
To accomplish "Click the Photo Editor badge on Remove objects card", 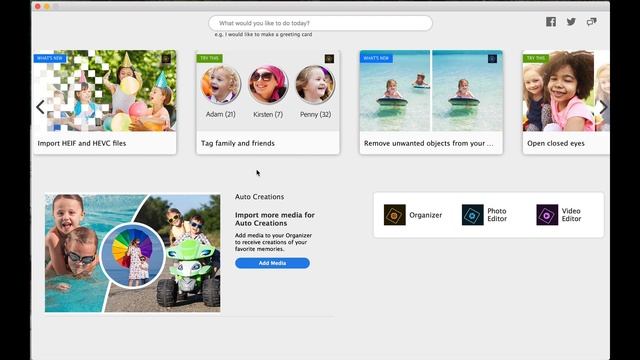I will (492, 58).
